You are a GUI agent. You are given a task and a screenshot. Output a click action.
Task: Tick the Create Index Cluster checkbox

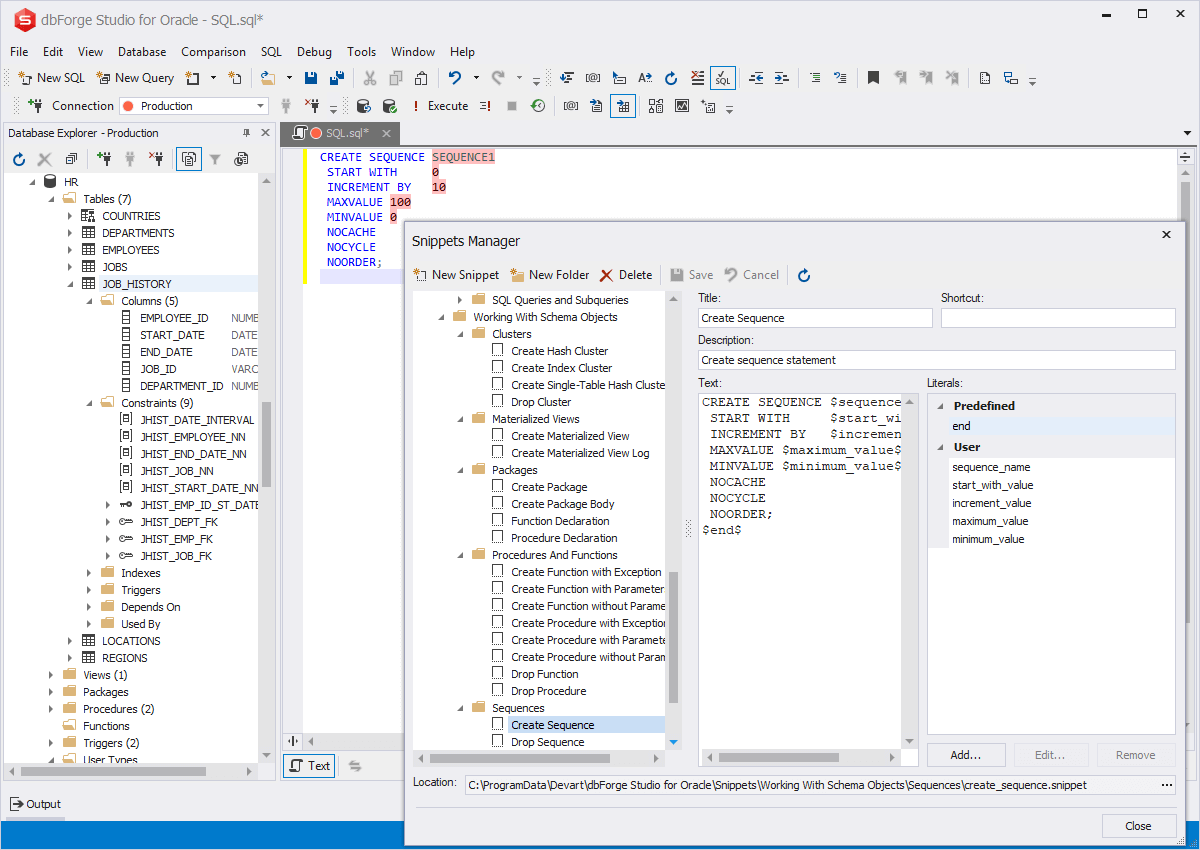click(498, 367)
